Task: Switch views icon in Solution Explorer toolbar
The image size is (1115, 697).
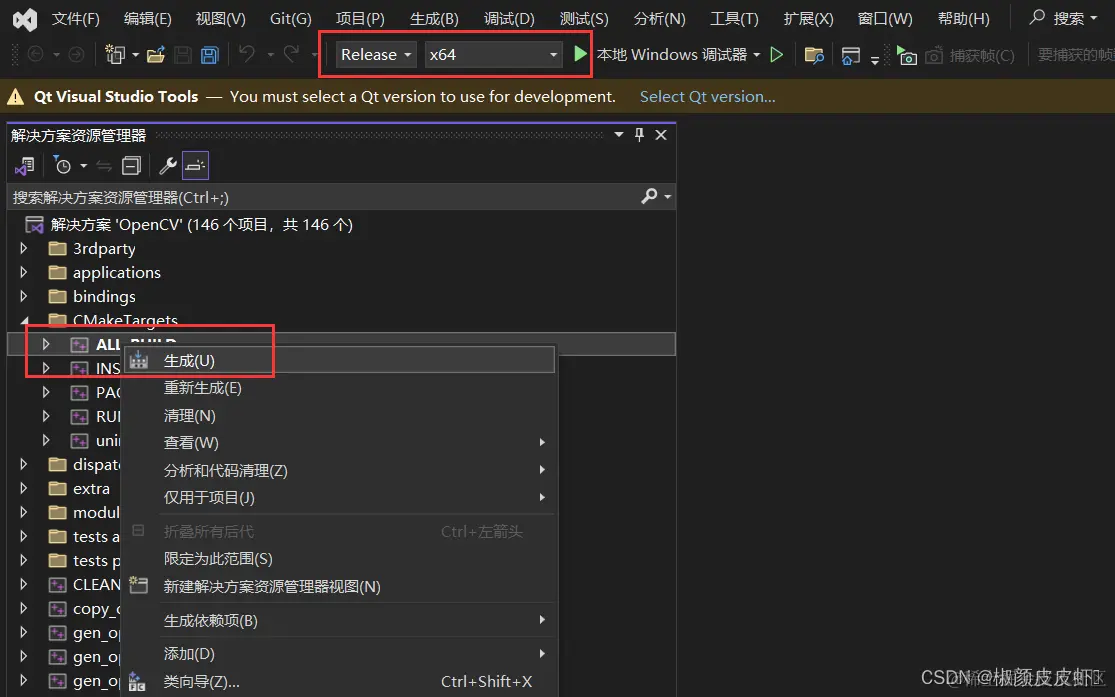Action: point(25,166)
